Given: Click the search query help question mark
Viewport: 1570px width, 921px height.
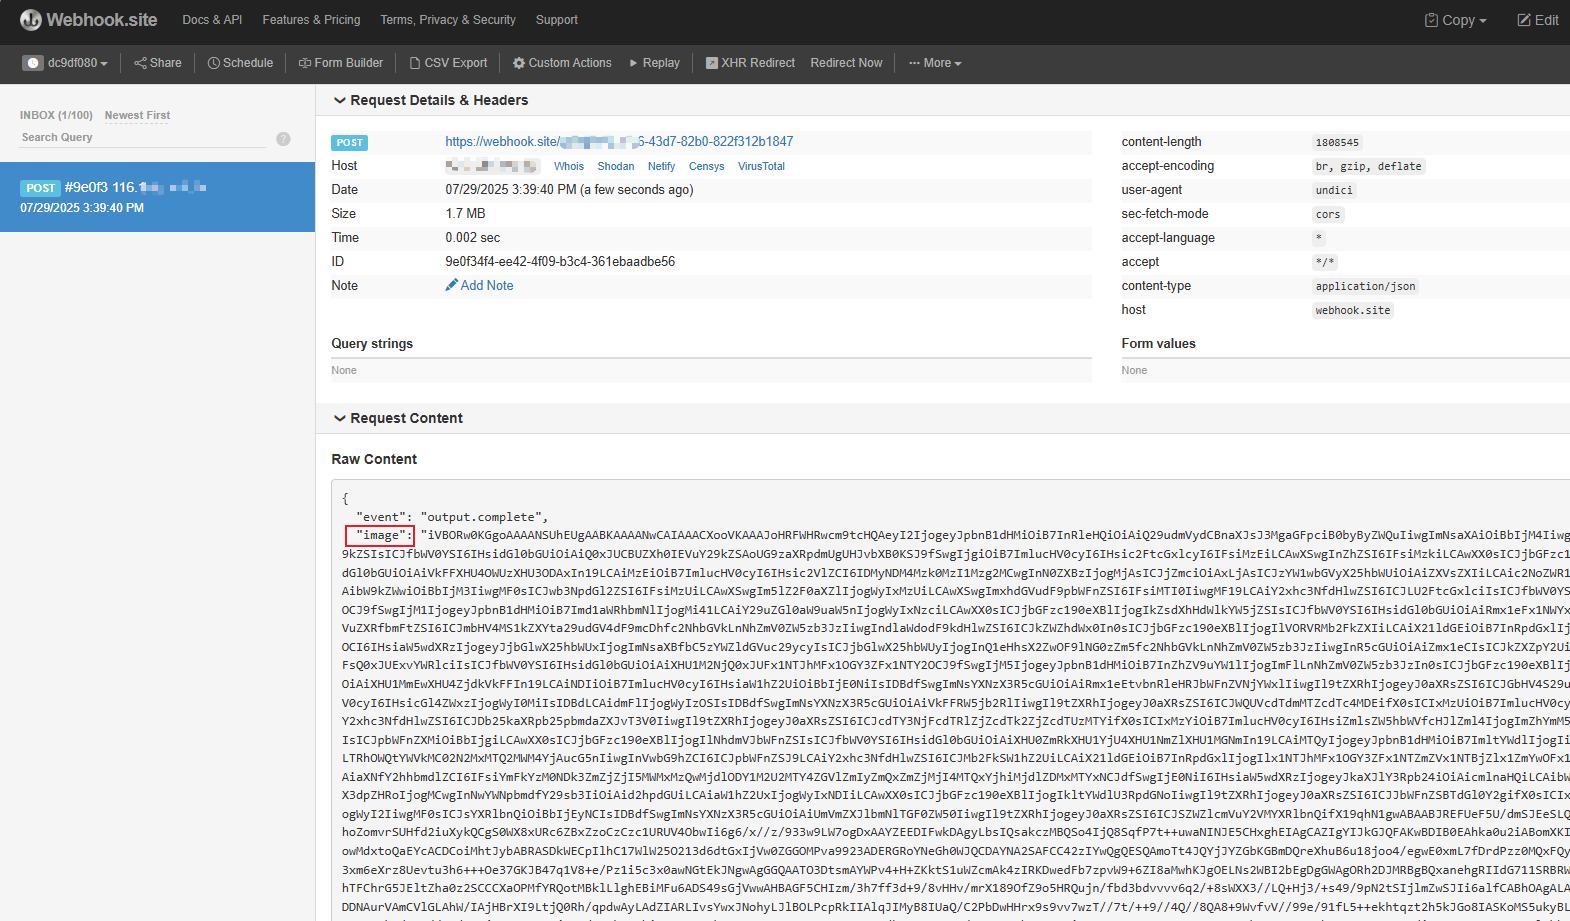Looking at the screenshot, I should coord(283,139).
